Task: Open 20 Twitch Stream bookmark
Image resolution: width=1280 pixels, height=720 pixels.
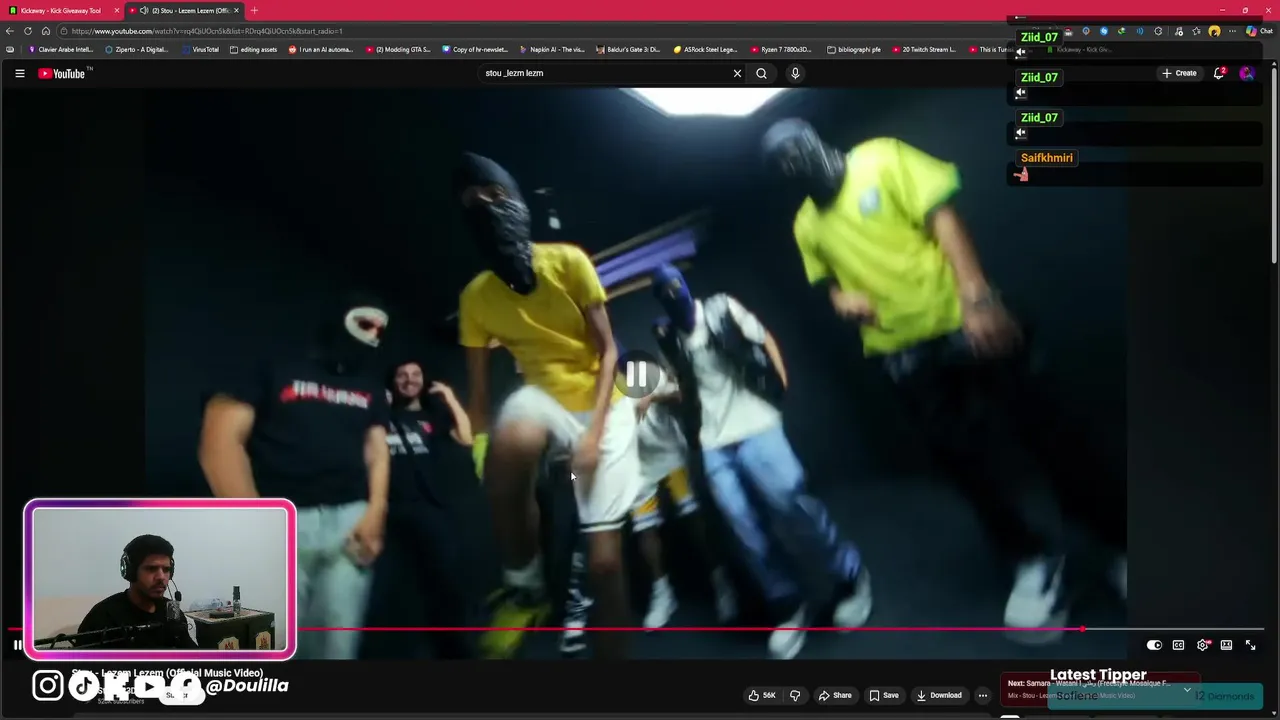Action: coord(924,49)
